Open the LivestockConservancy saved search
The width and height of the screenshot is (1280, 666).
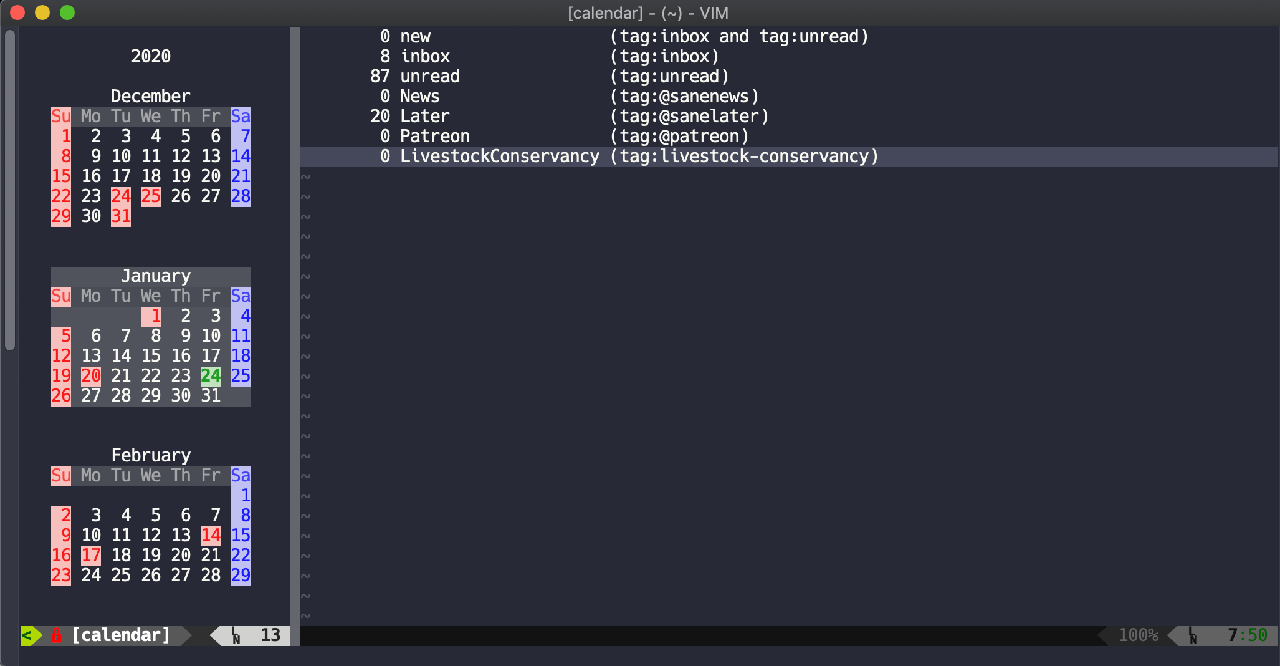tap(499, 156)
